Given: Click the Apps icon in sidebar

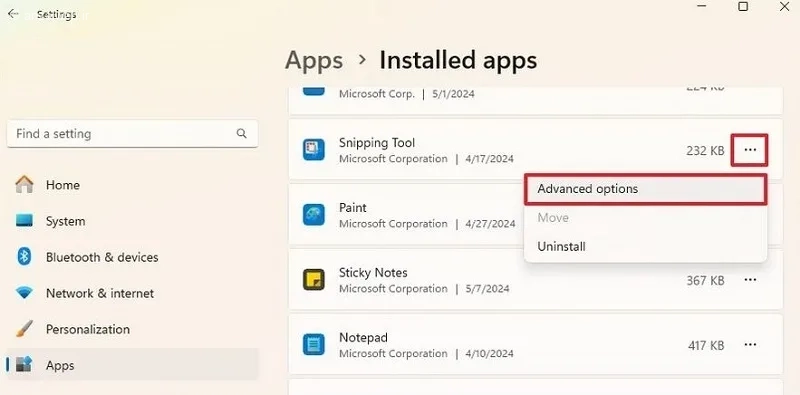Looking at the screenshot, I should pos(24,365).
